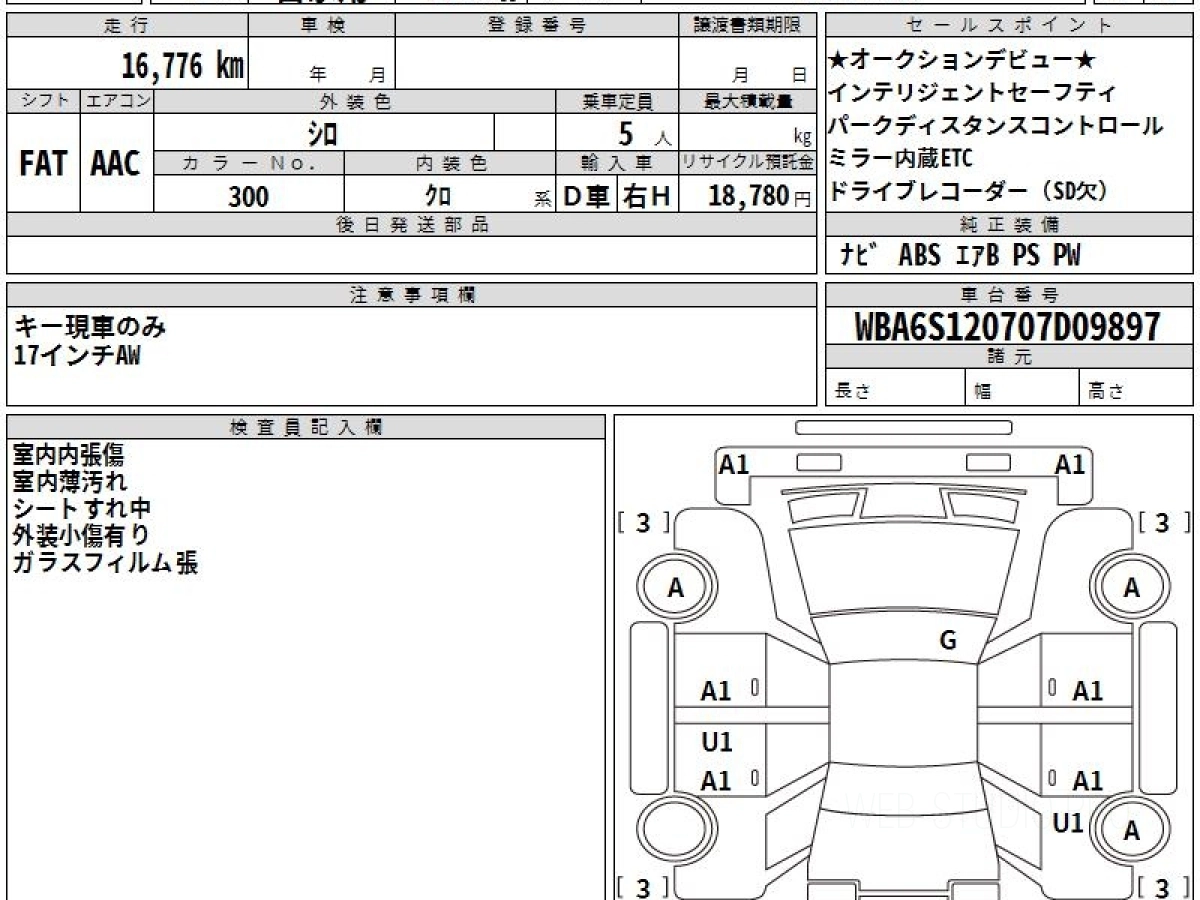
Task: Select the 走行 header cell
Action: tap(127, 26)
